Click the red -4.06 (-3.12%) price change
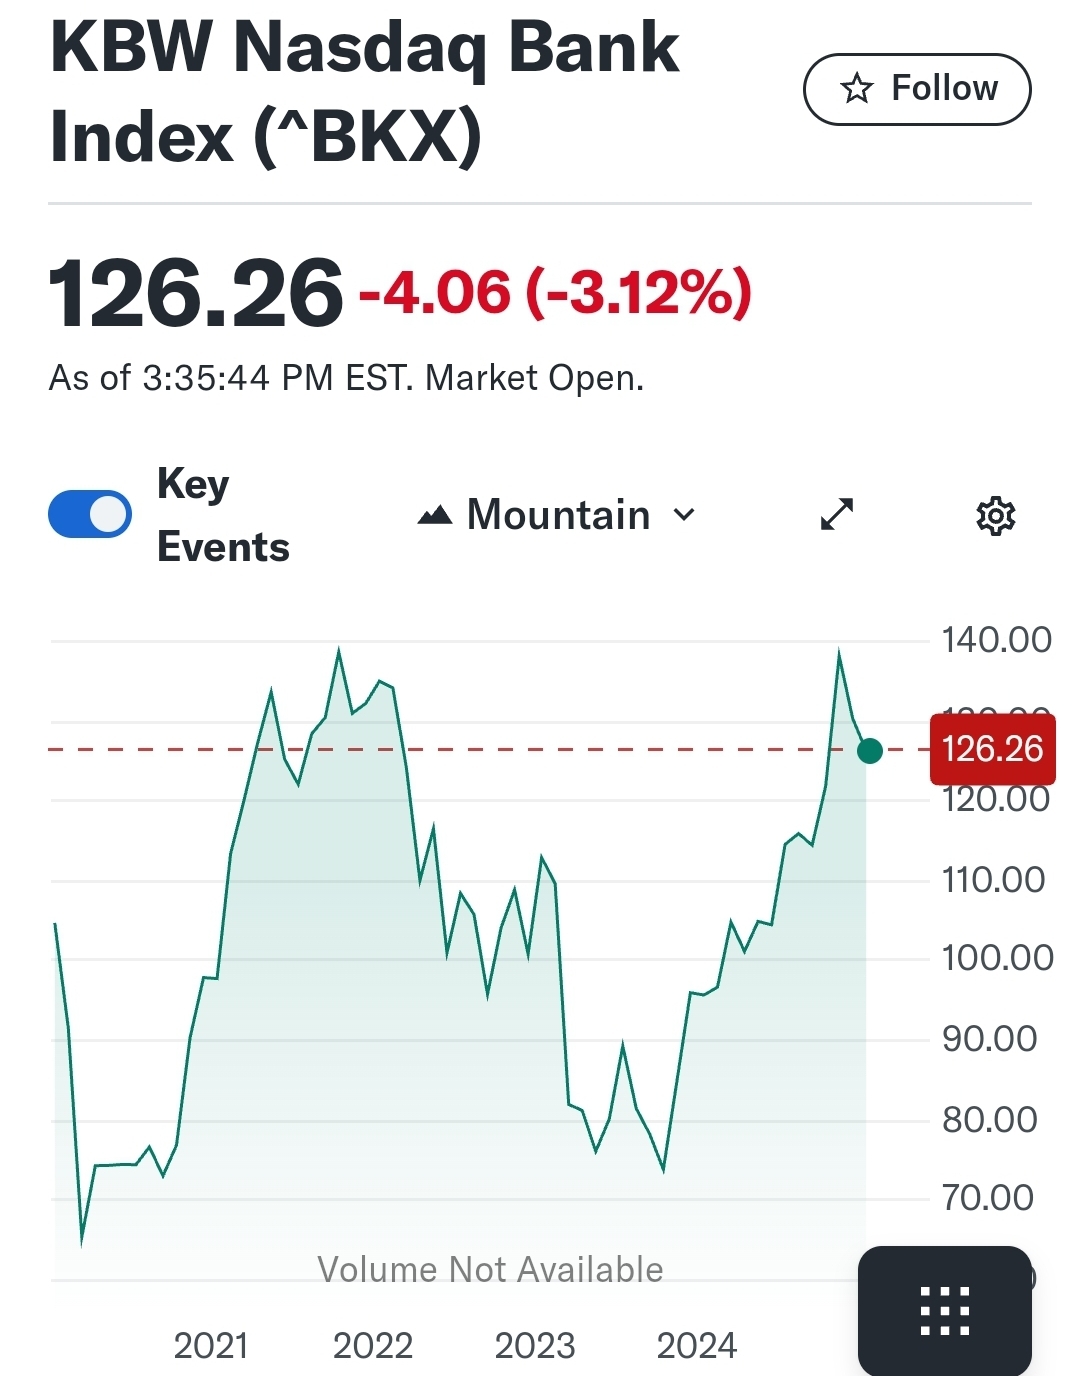 point(555,293)
